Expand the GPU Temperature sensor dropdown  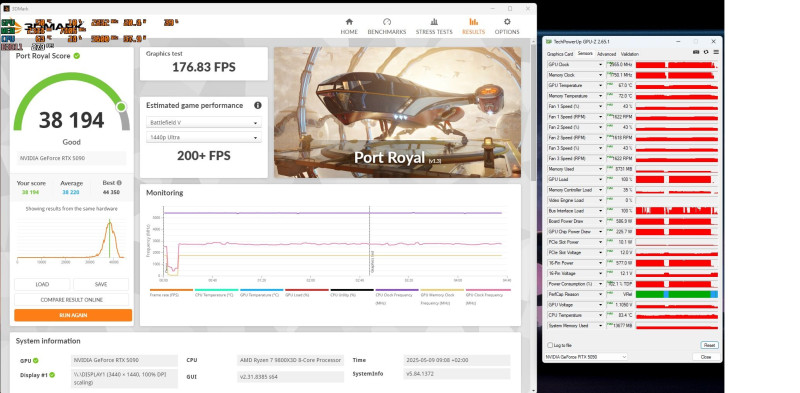(x=601, y=85)
